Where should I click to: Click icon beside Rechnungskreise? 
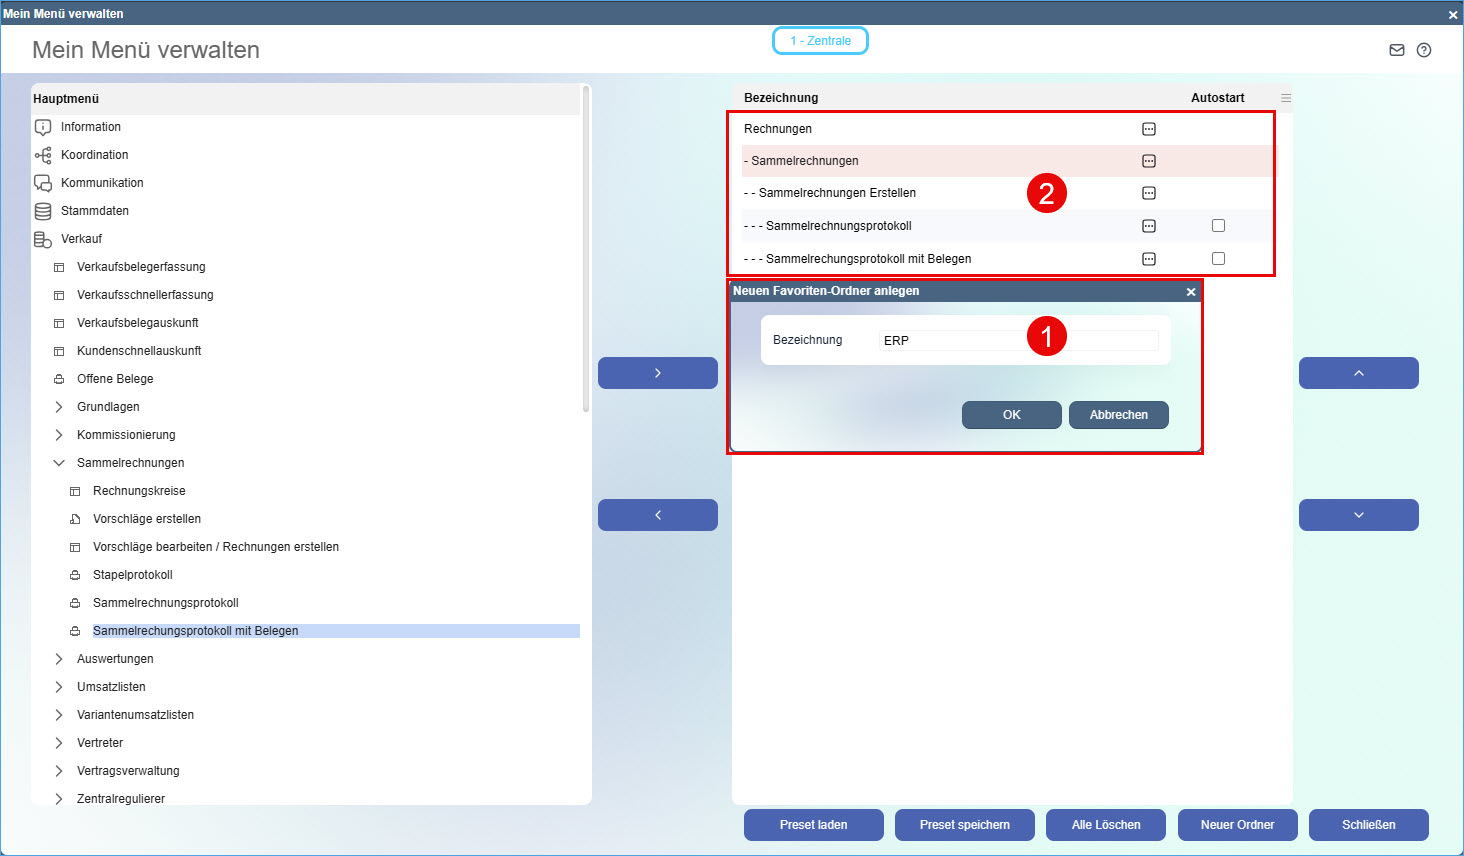click(x=75, y=491)
